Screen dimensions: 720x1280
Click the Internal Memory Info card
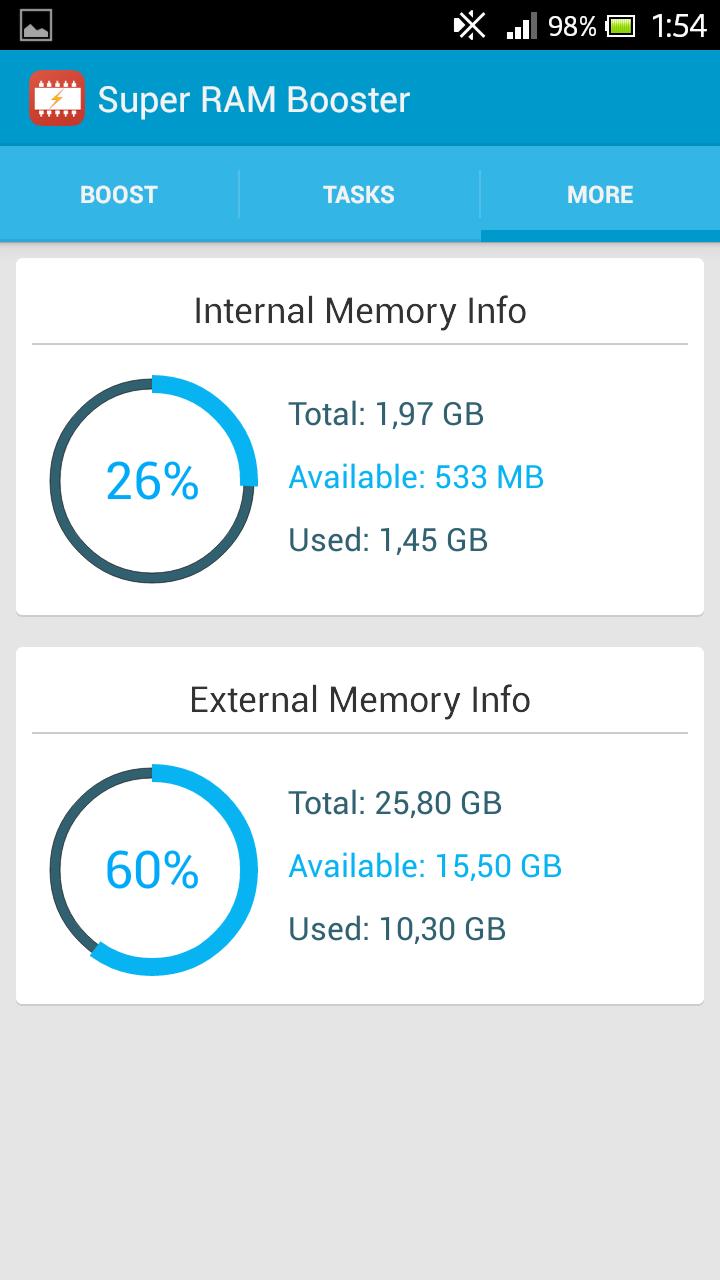pyautogui.click(x=360, y=432)
